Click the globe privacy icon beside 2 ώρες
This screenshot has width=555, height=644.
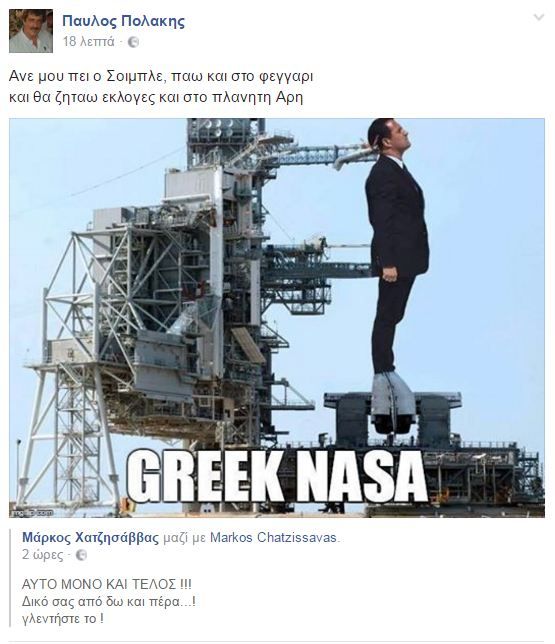(x=82, y=555)
